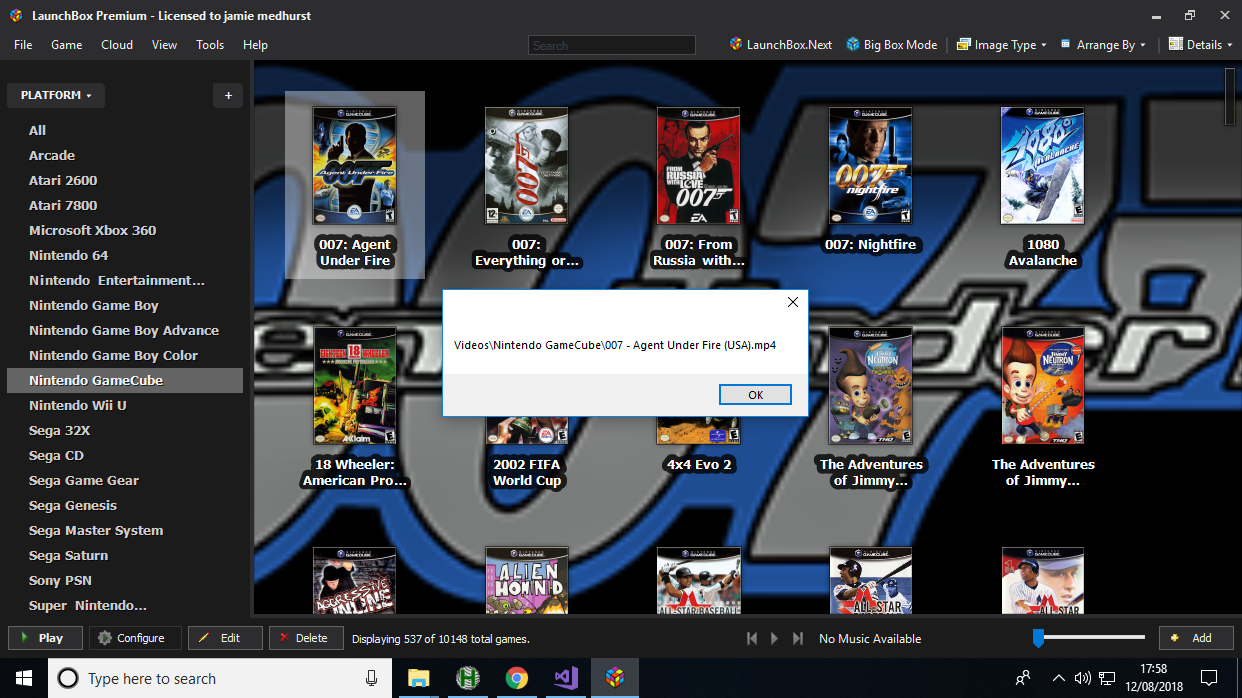The height and width of the screenshot is (698, 1242).
Task: Open the Cloud menu
Action: click(117, 45)
